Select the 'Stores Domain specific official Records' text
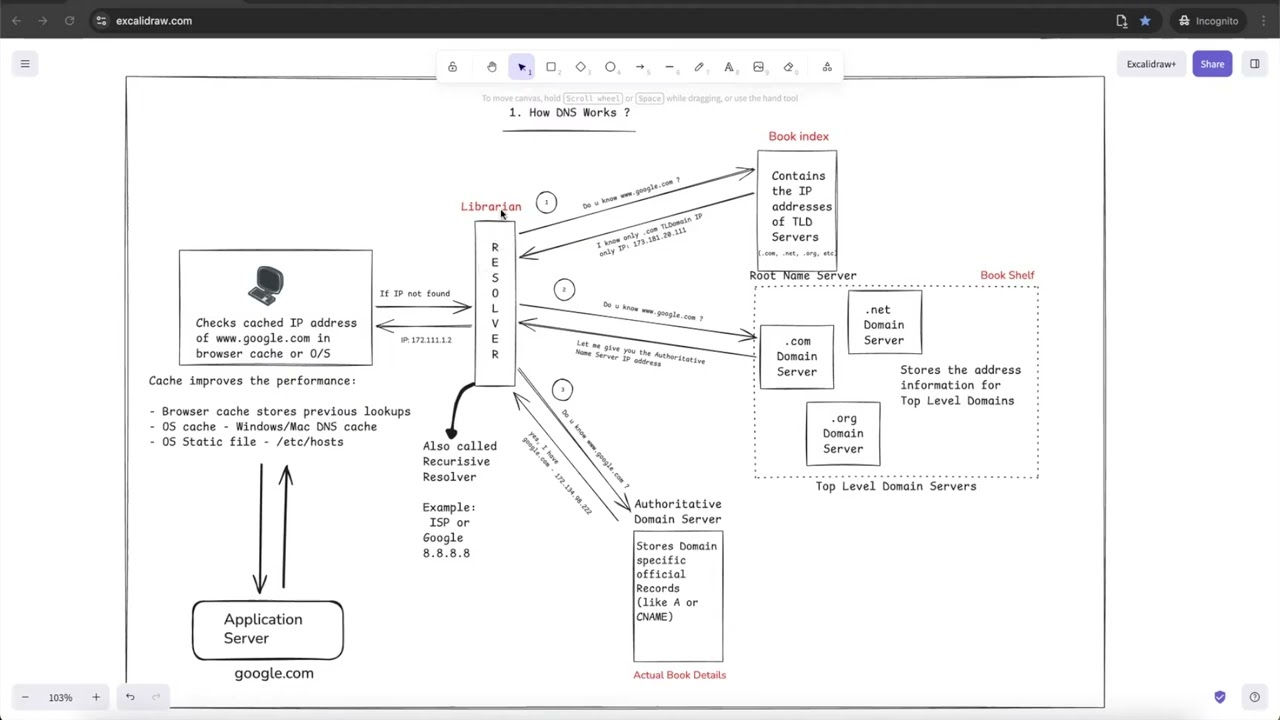Screen dimensions: 1280x720 point(676,581)
